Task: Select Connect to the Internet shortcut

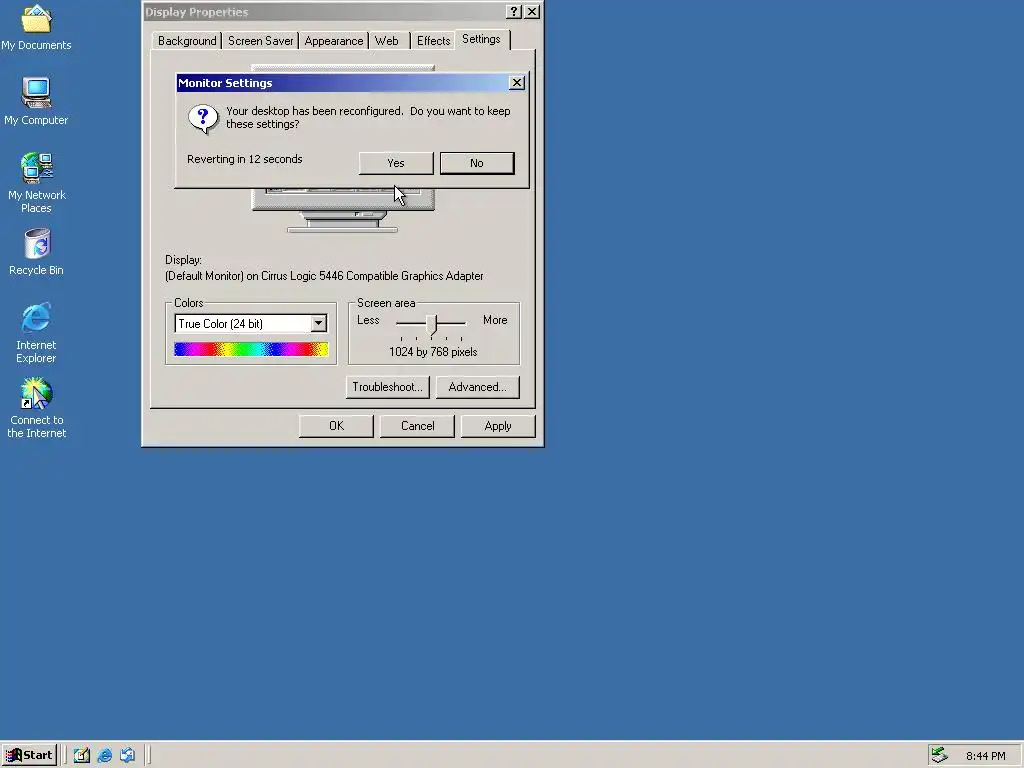Action: click(36, 408)
